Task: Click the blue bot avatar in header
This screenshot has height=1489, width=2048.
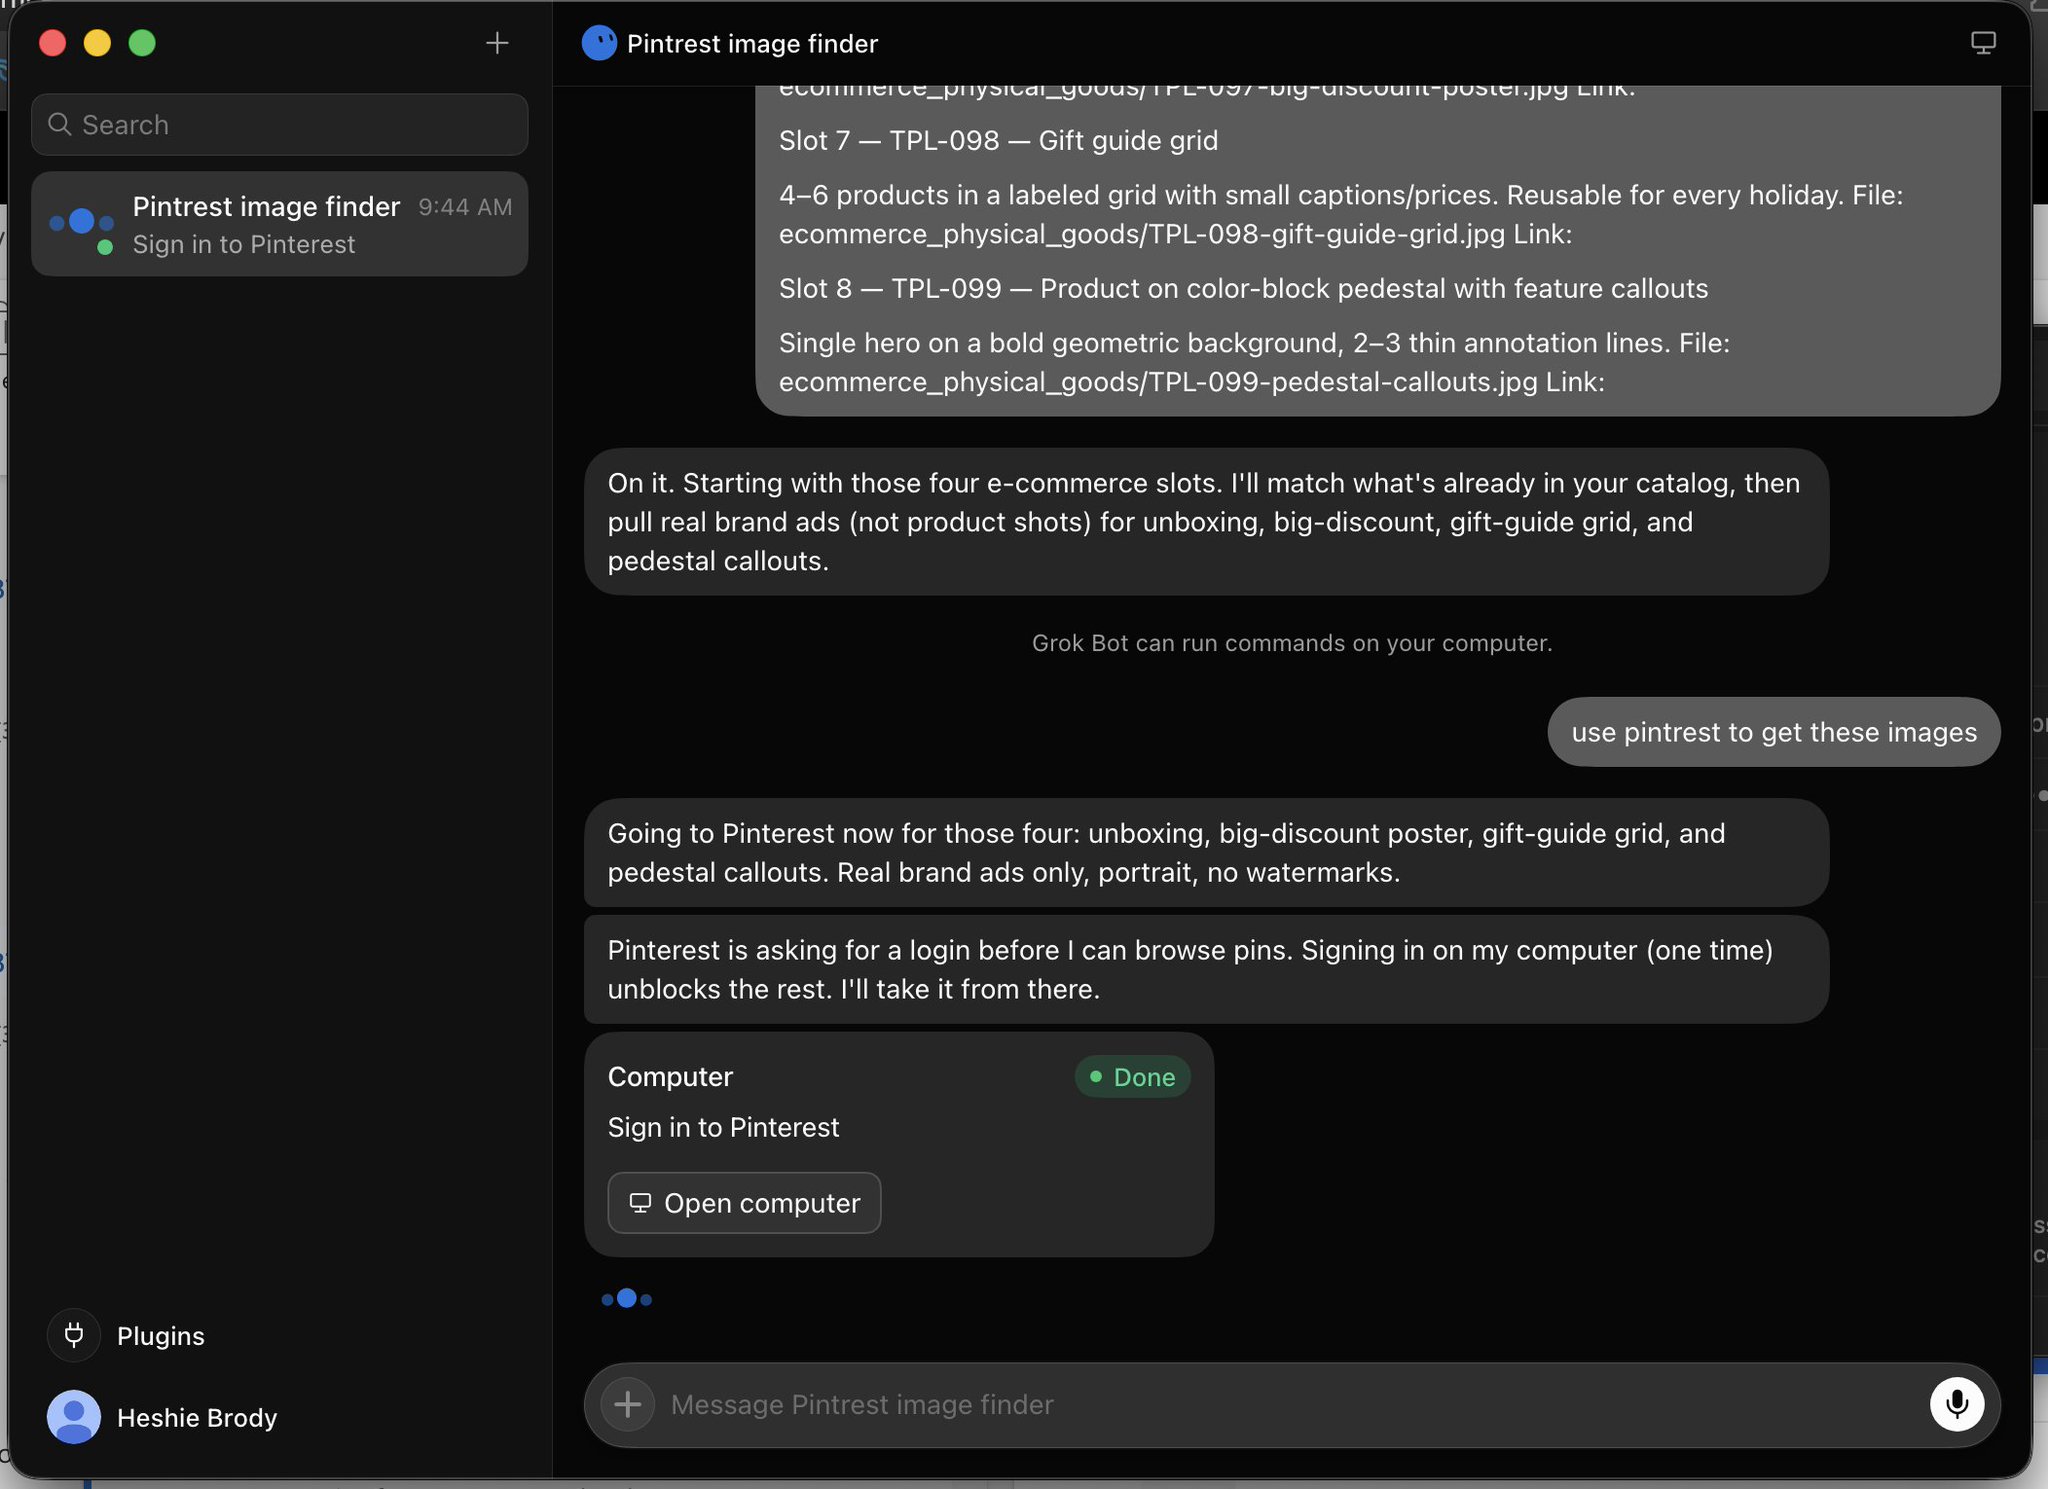Action: tap(599, 43)
